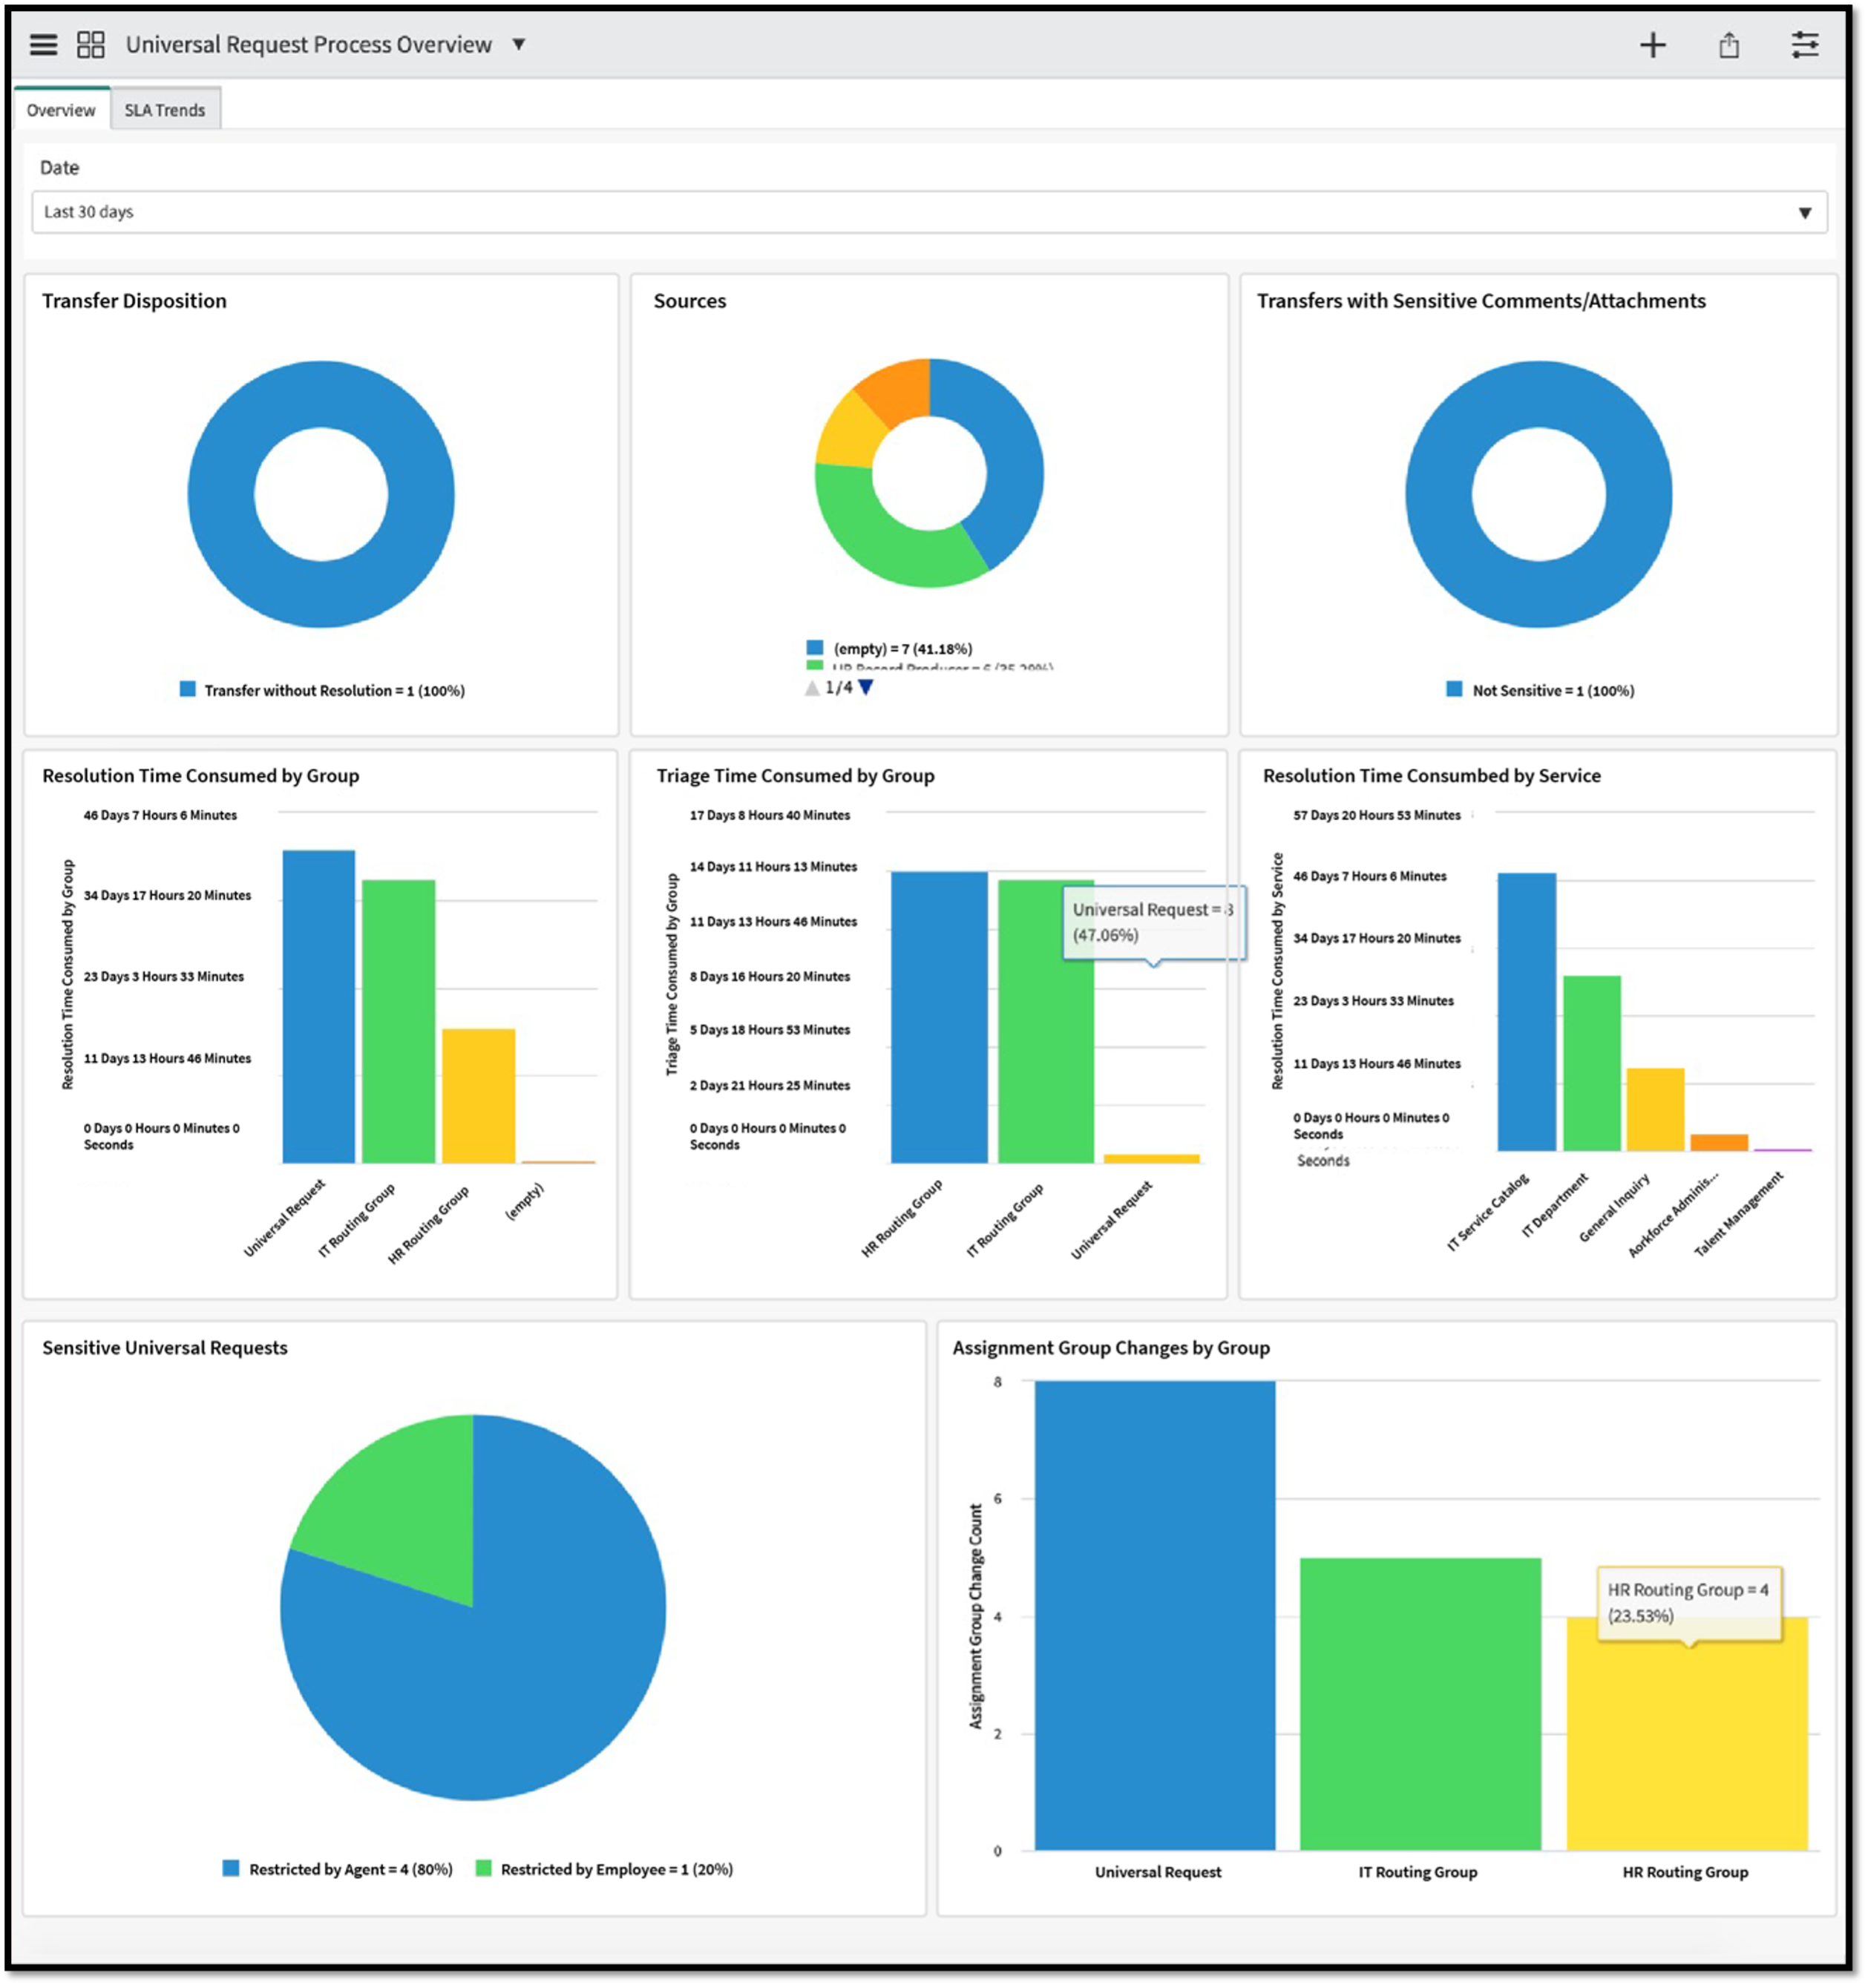Open the dashboard title dropdown arrow
Image resolution: width=1868 pixels, height=1988 pixels.
pos(517,44)
